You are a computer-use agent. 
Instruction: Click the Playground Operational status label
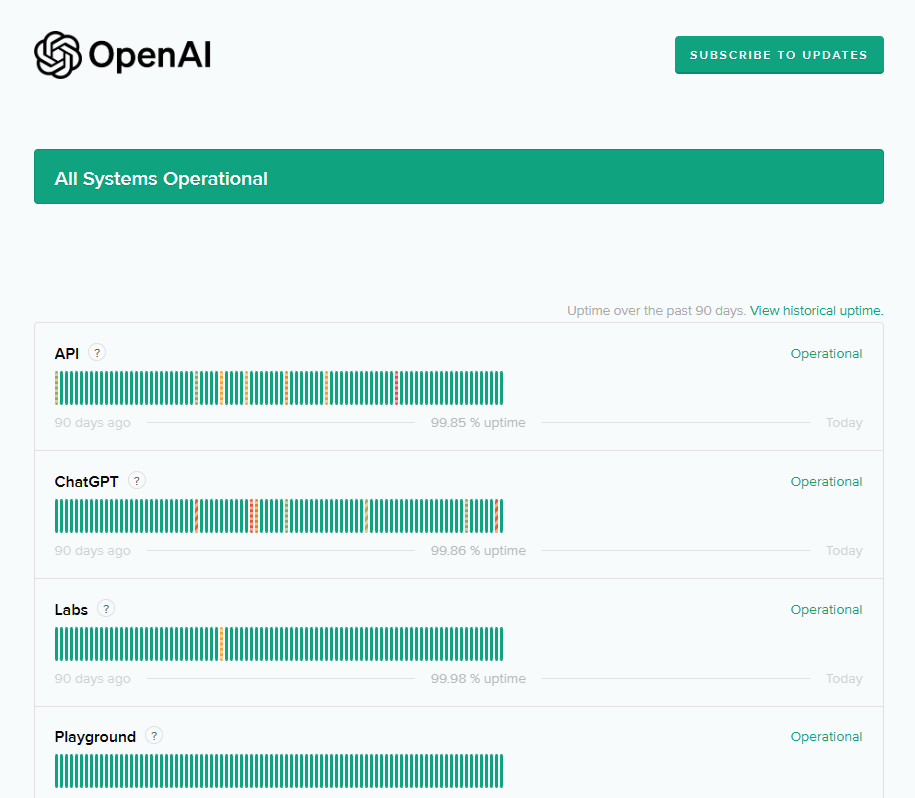(826, 737)
